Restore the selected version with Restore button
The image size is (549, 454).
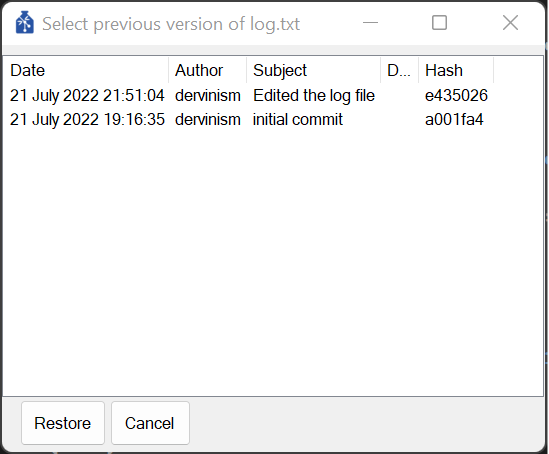63,423
